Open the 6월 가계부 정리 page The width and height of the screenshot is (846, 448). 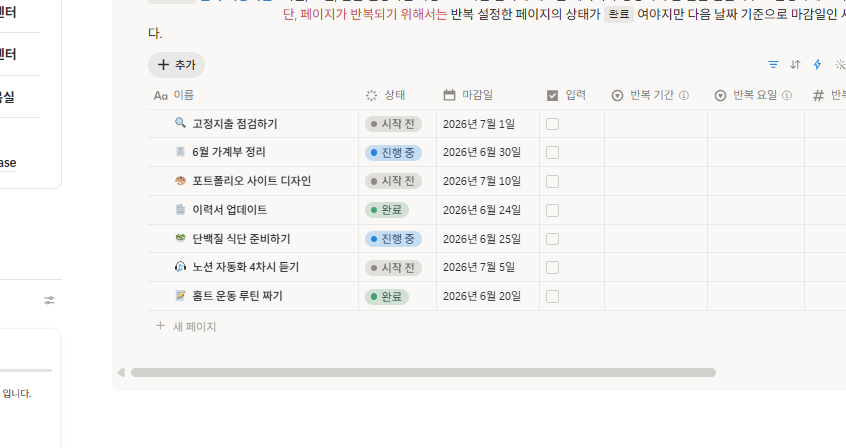pyautogui.click(x=229, y=152)
